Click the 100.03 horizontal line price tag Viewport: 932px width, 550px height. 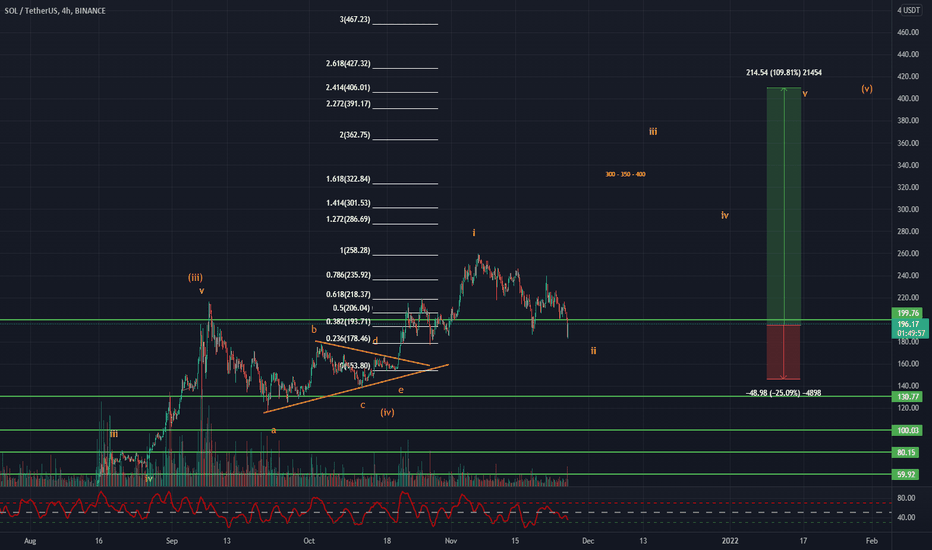pos(908,430)
